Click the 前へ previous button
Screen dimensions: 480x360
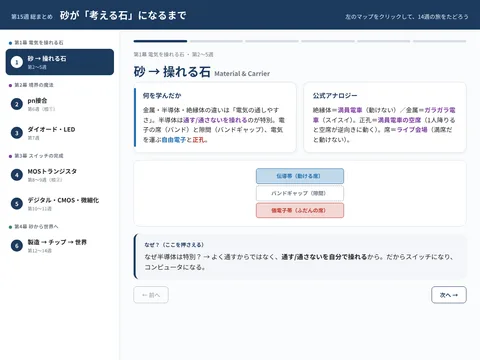point(151,295)
